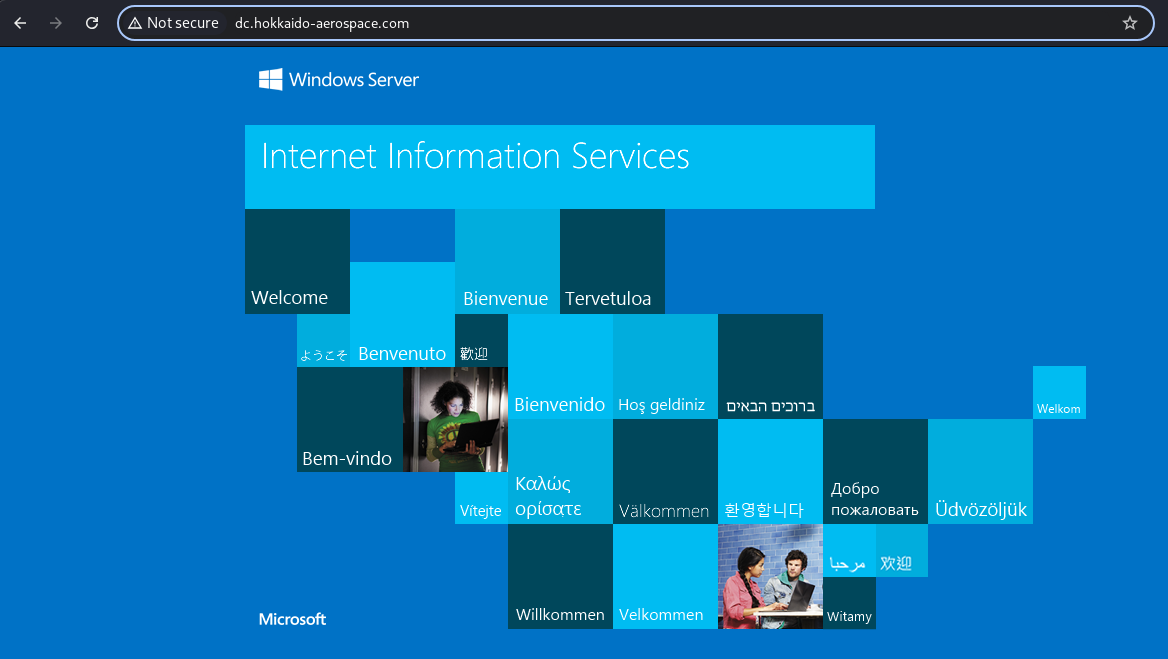Click the Tervetuloa tile
Image resolution: width=1168 pixels, height=659 pixels.
point(612,261)
